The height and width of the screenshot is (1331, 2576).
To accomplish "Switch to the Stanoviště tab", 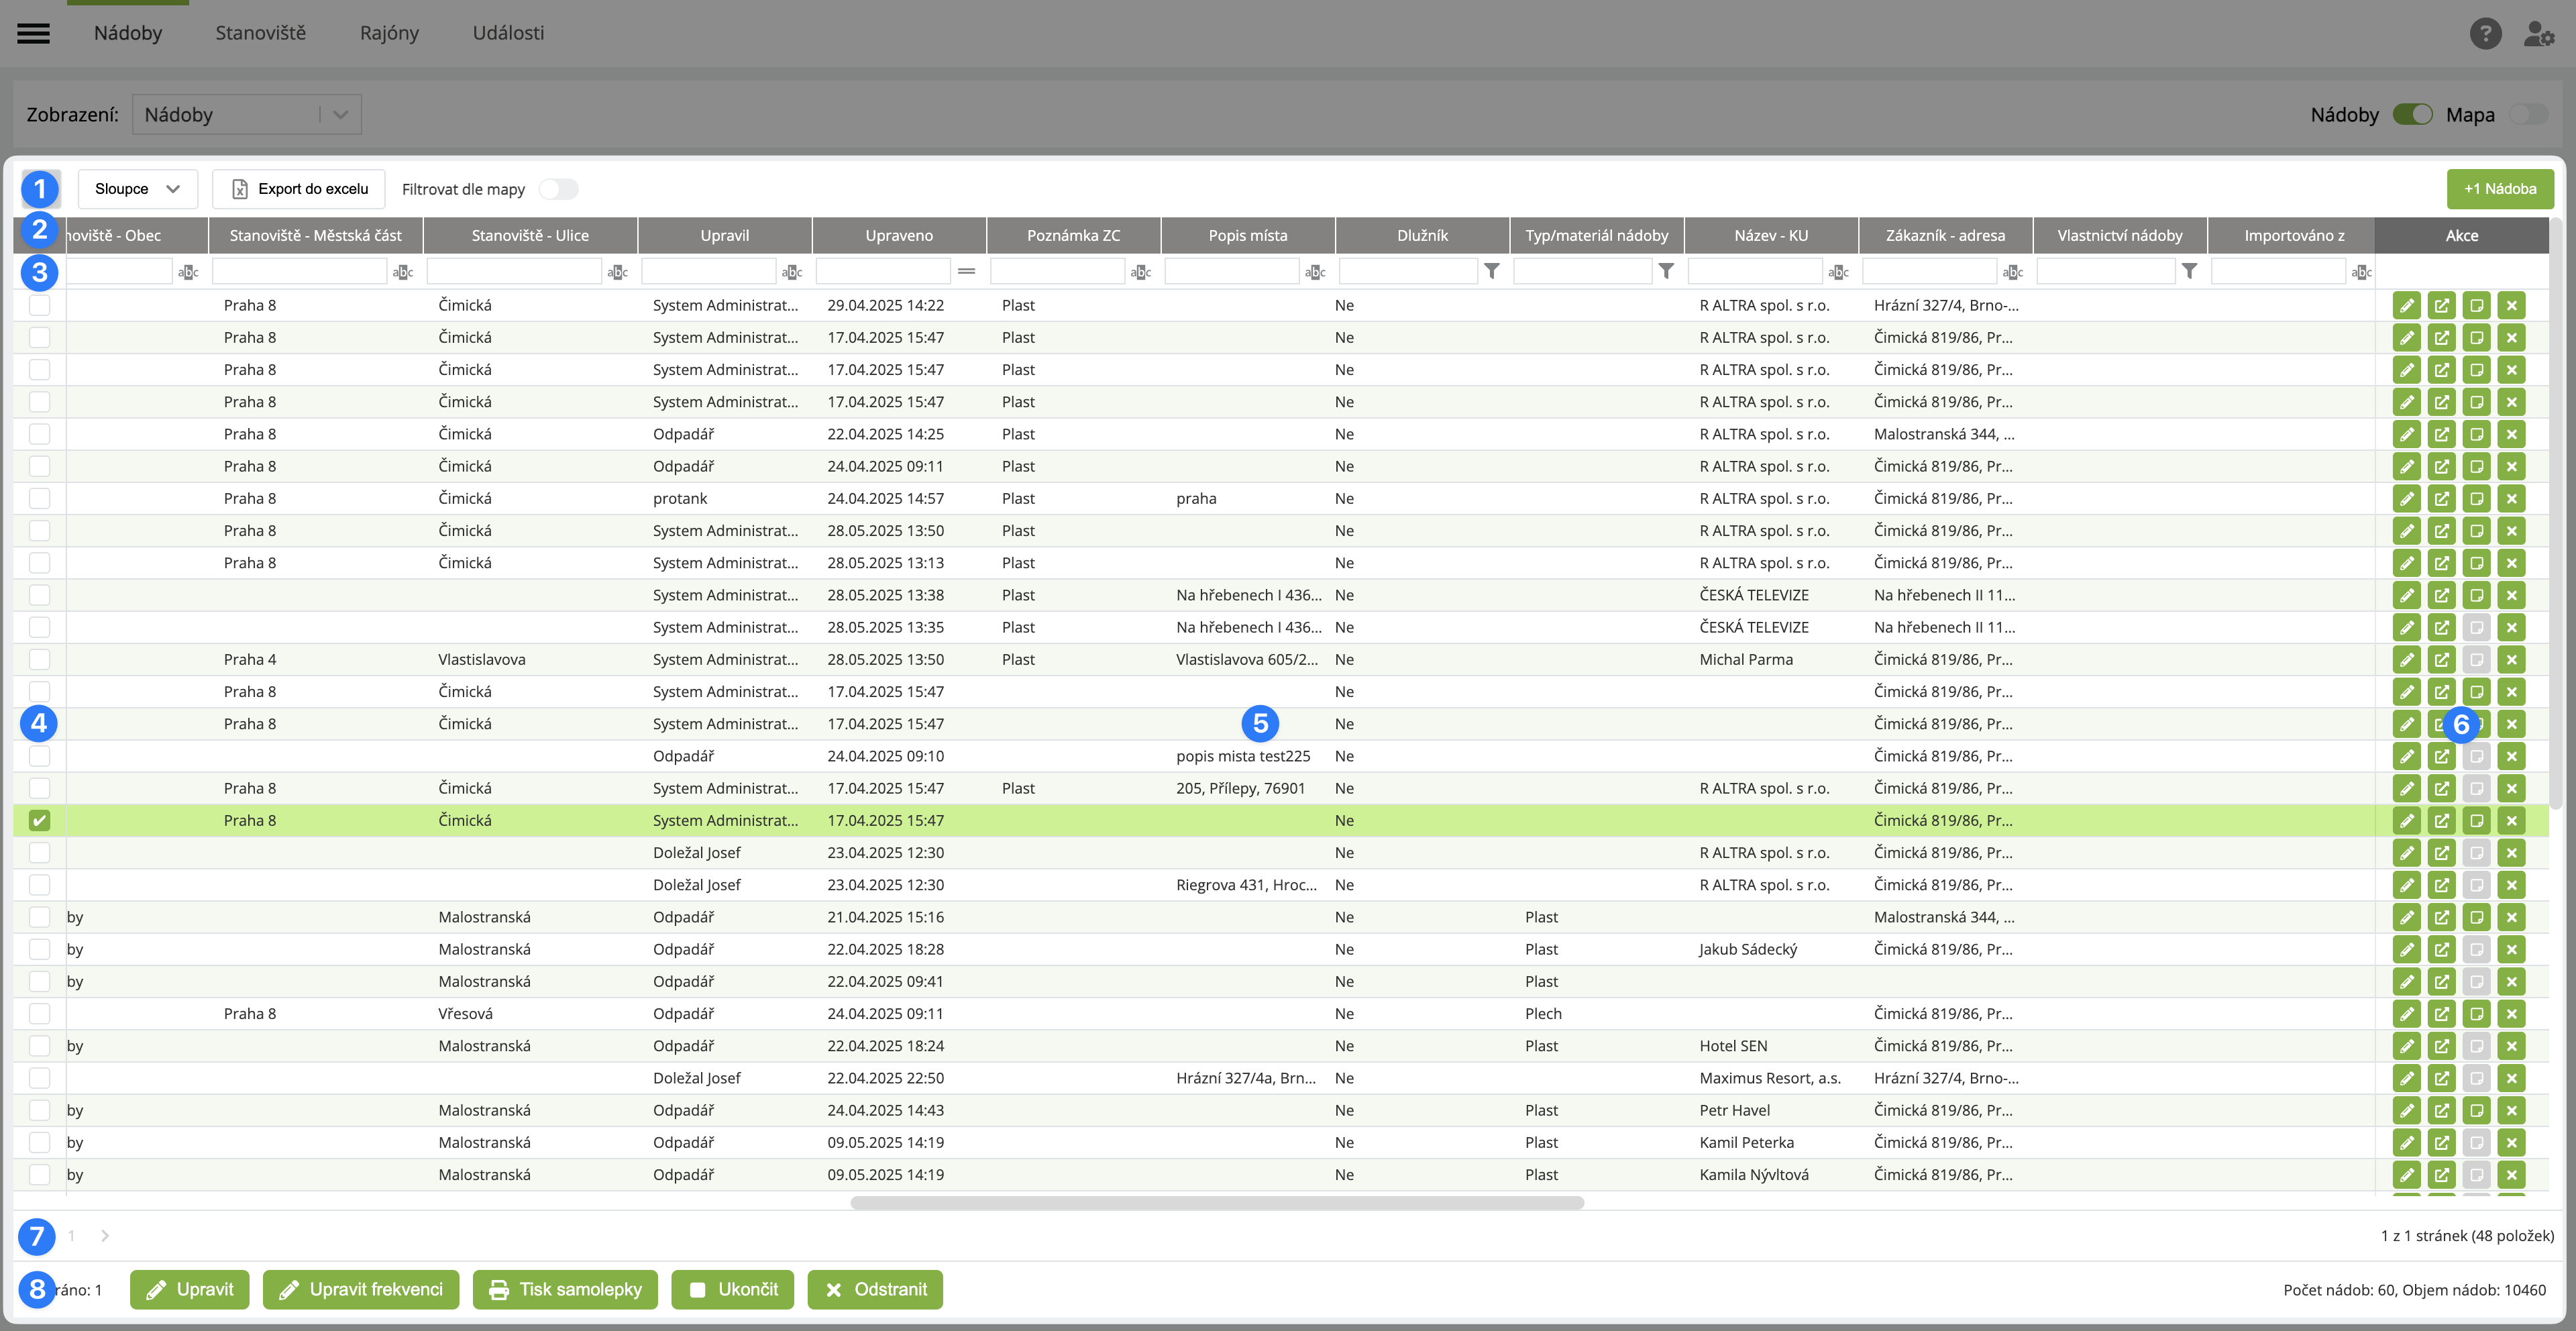I will [260, 33].
